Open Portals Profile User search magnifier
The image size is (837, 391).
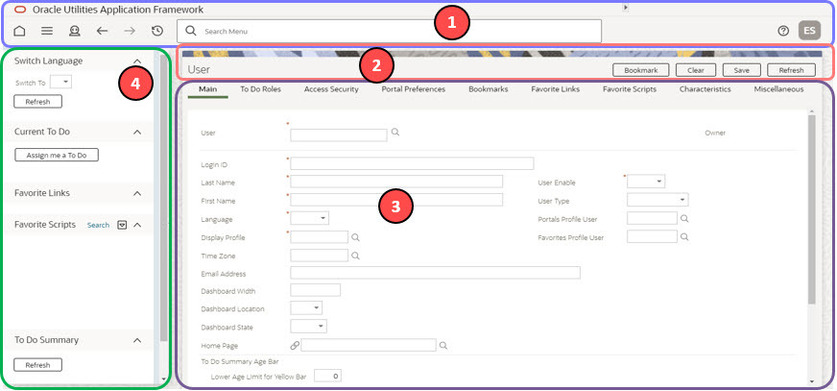click(x=684, y=218)
